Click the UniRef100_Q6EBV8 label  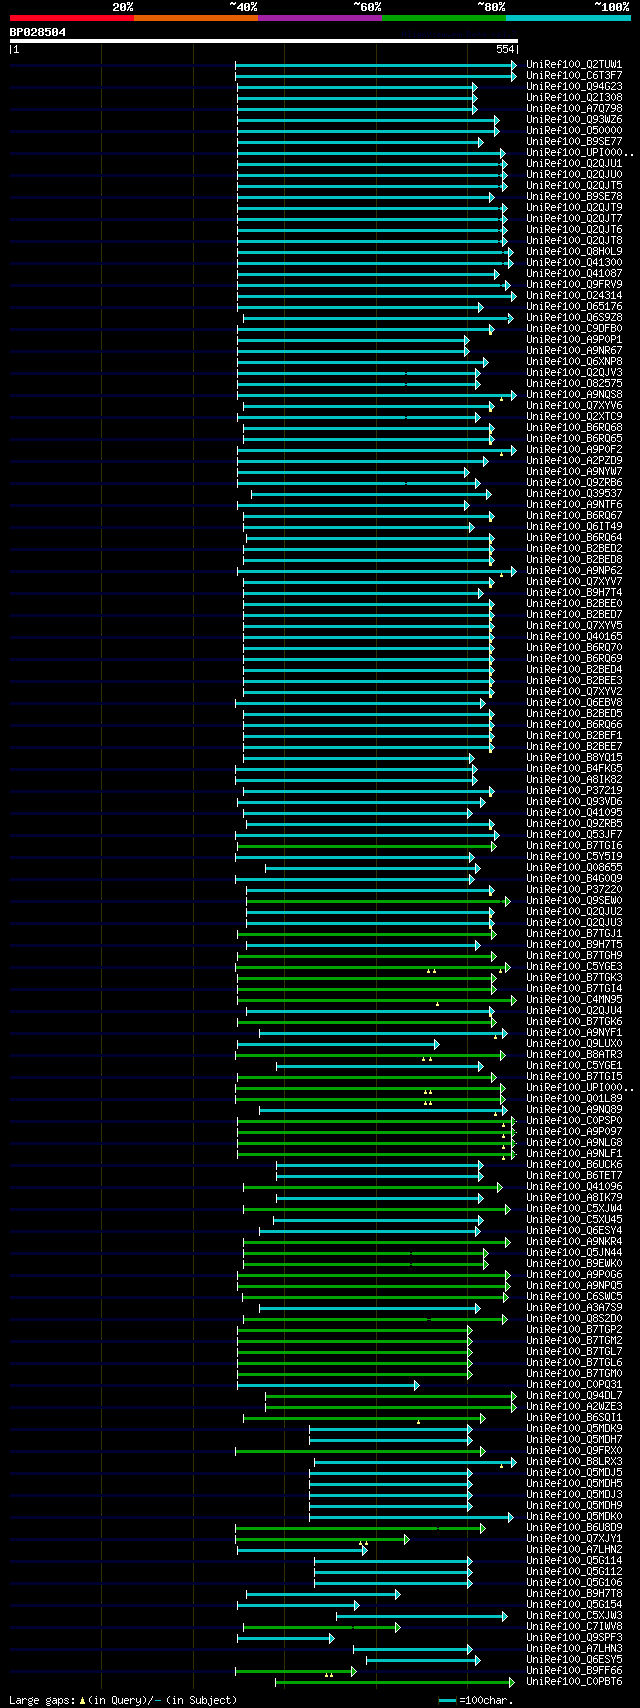coord(574,702)
